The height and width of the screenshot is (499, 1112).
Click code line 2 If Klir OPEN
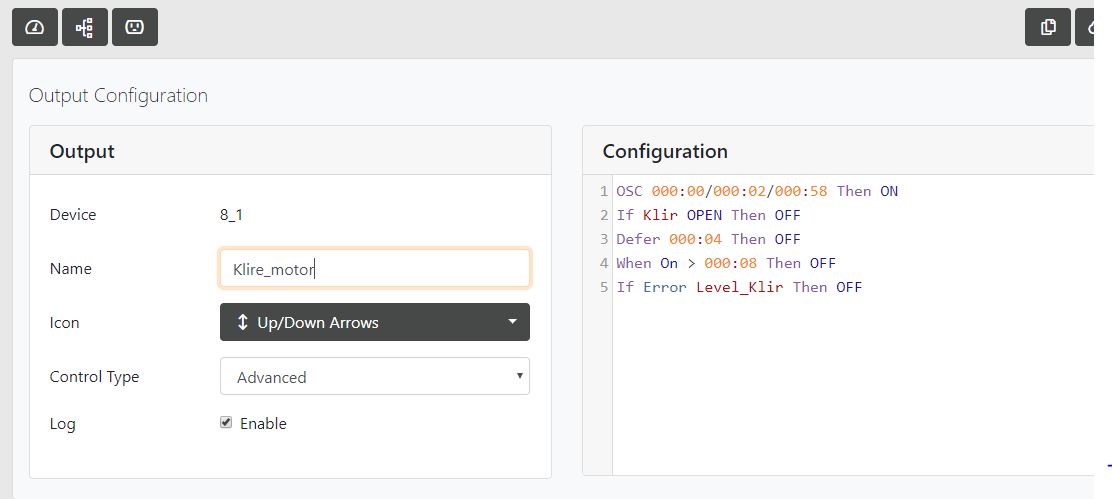tap(708, 215)
